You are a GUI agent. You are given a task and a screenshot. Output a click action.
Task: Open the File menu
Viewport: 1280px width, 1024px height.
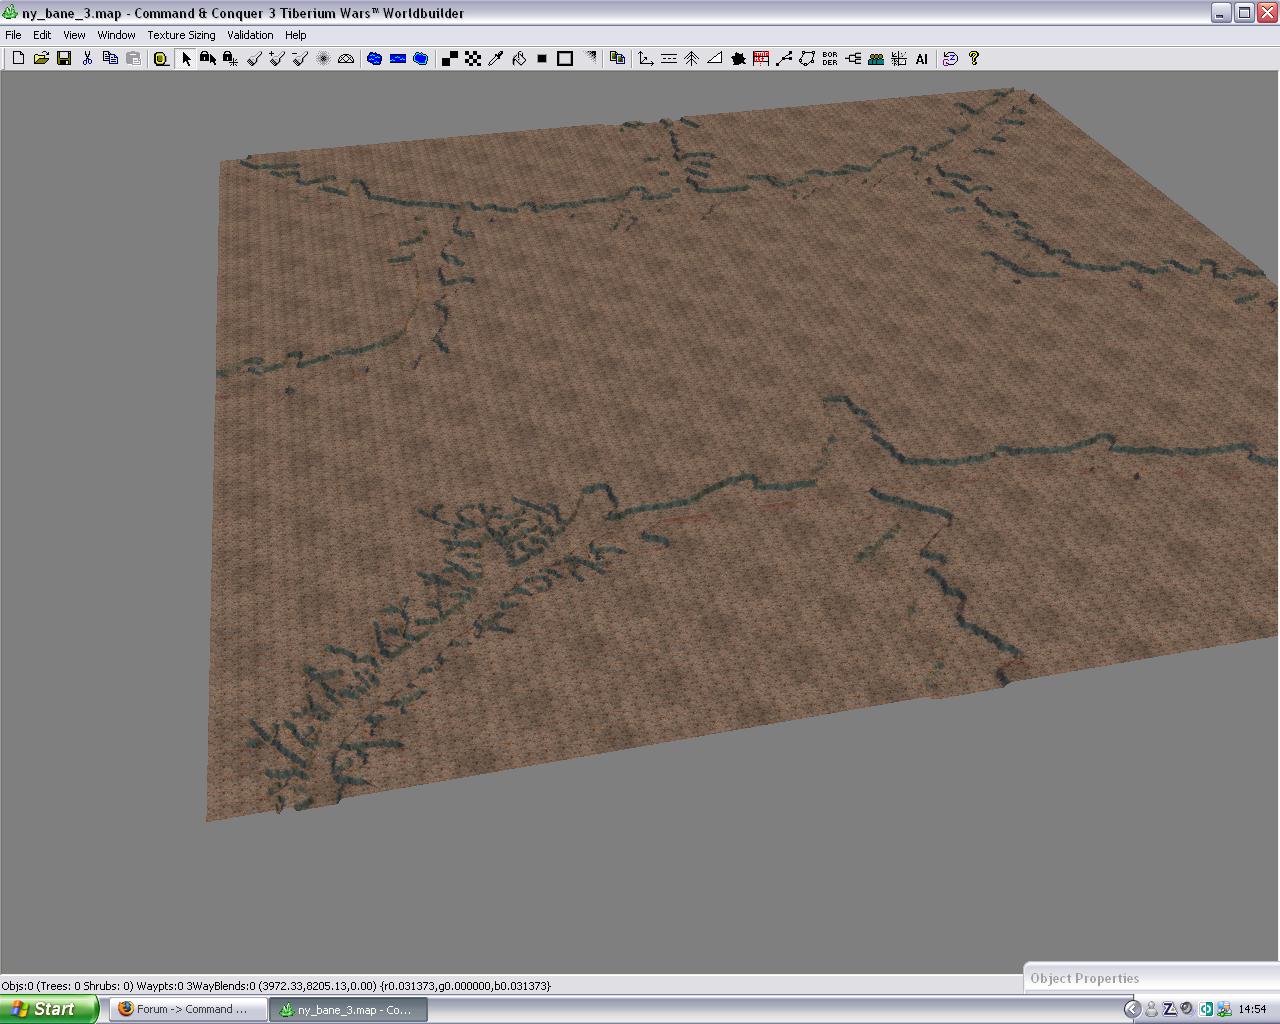click(14, 35)
